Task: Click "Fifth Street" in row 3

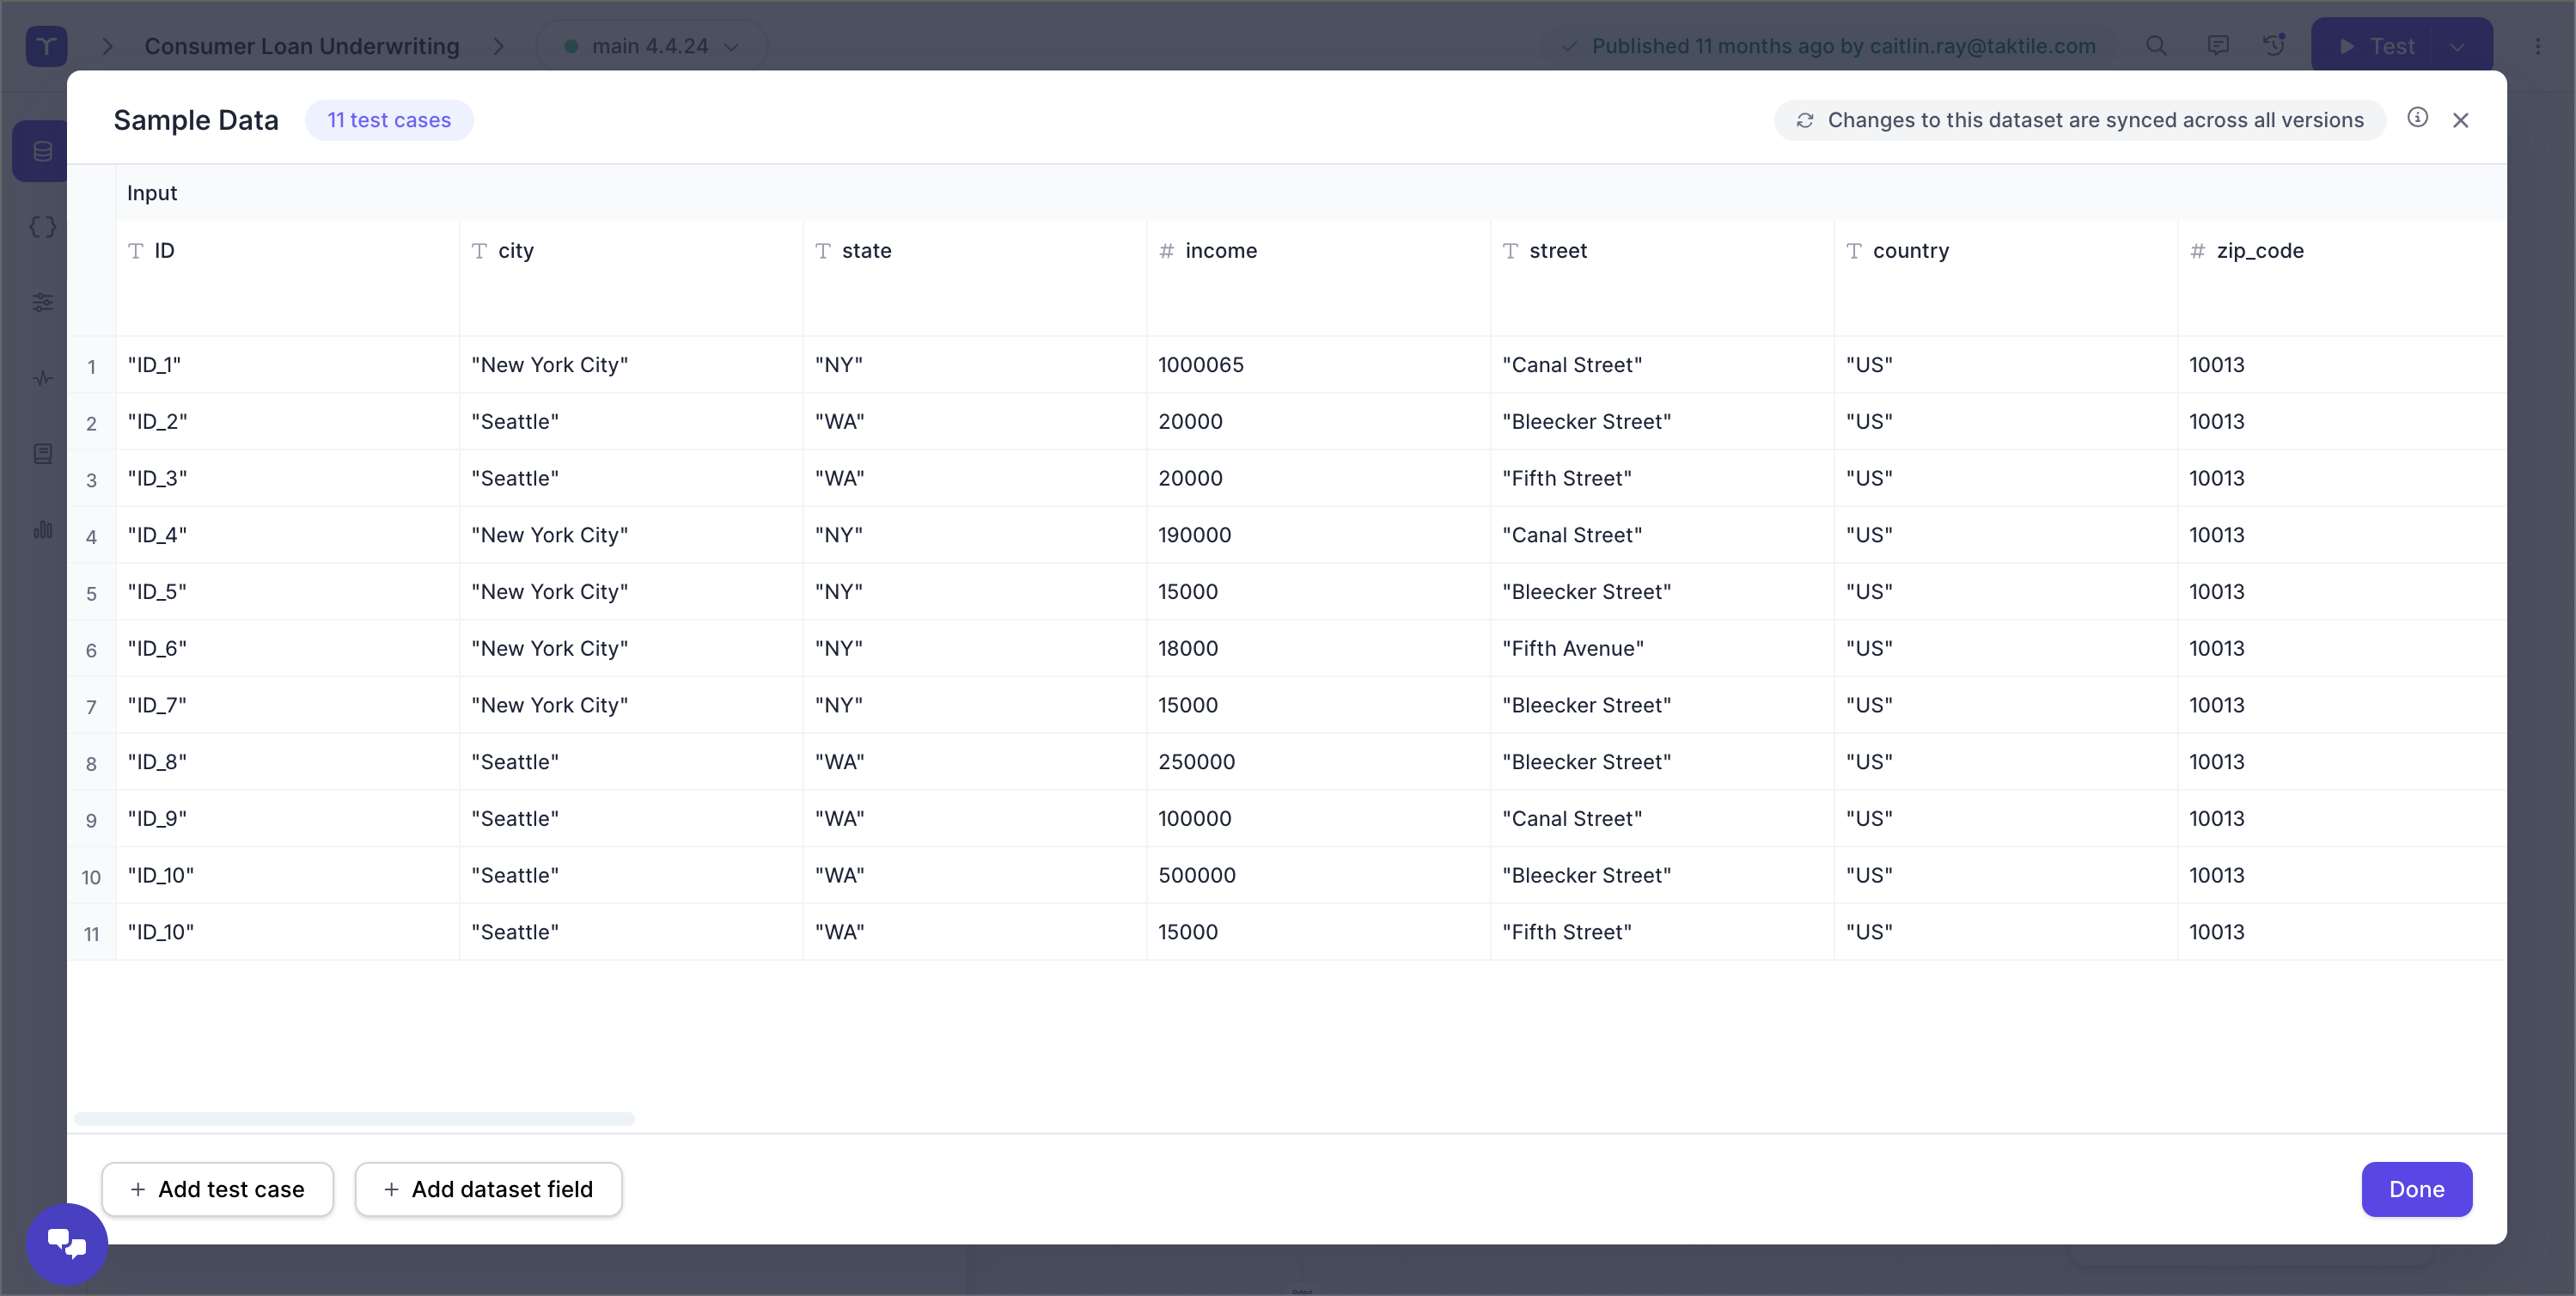Action: click(1662, 479)
